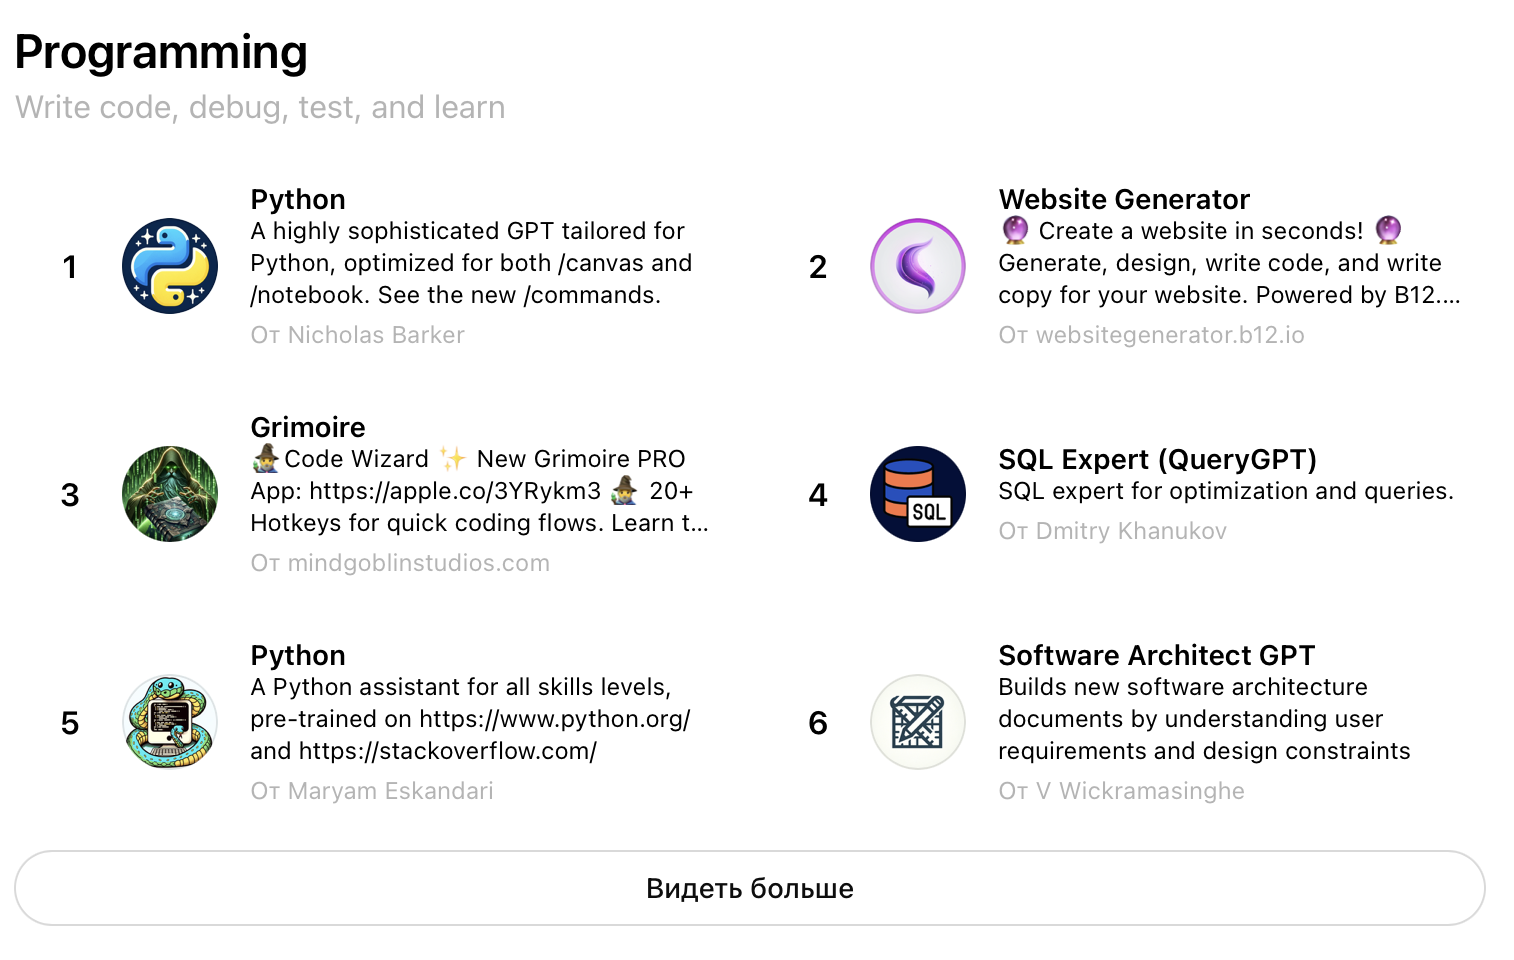Click author text От Dmitry Khanukov

click(x=1112, y=531)
